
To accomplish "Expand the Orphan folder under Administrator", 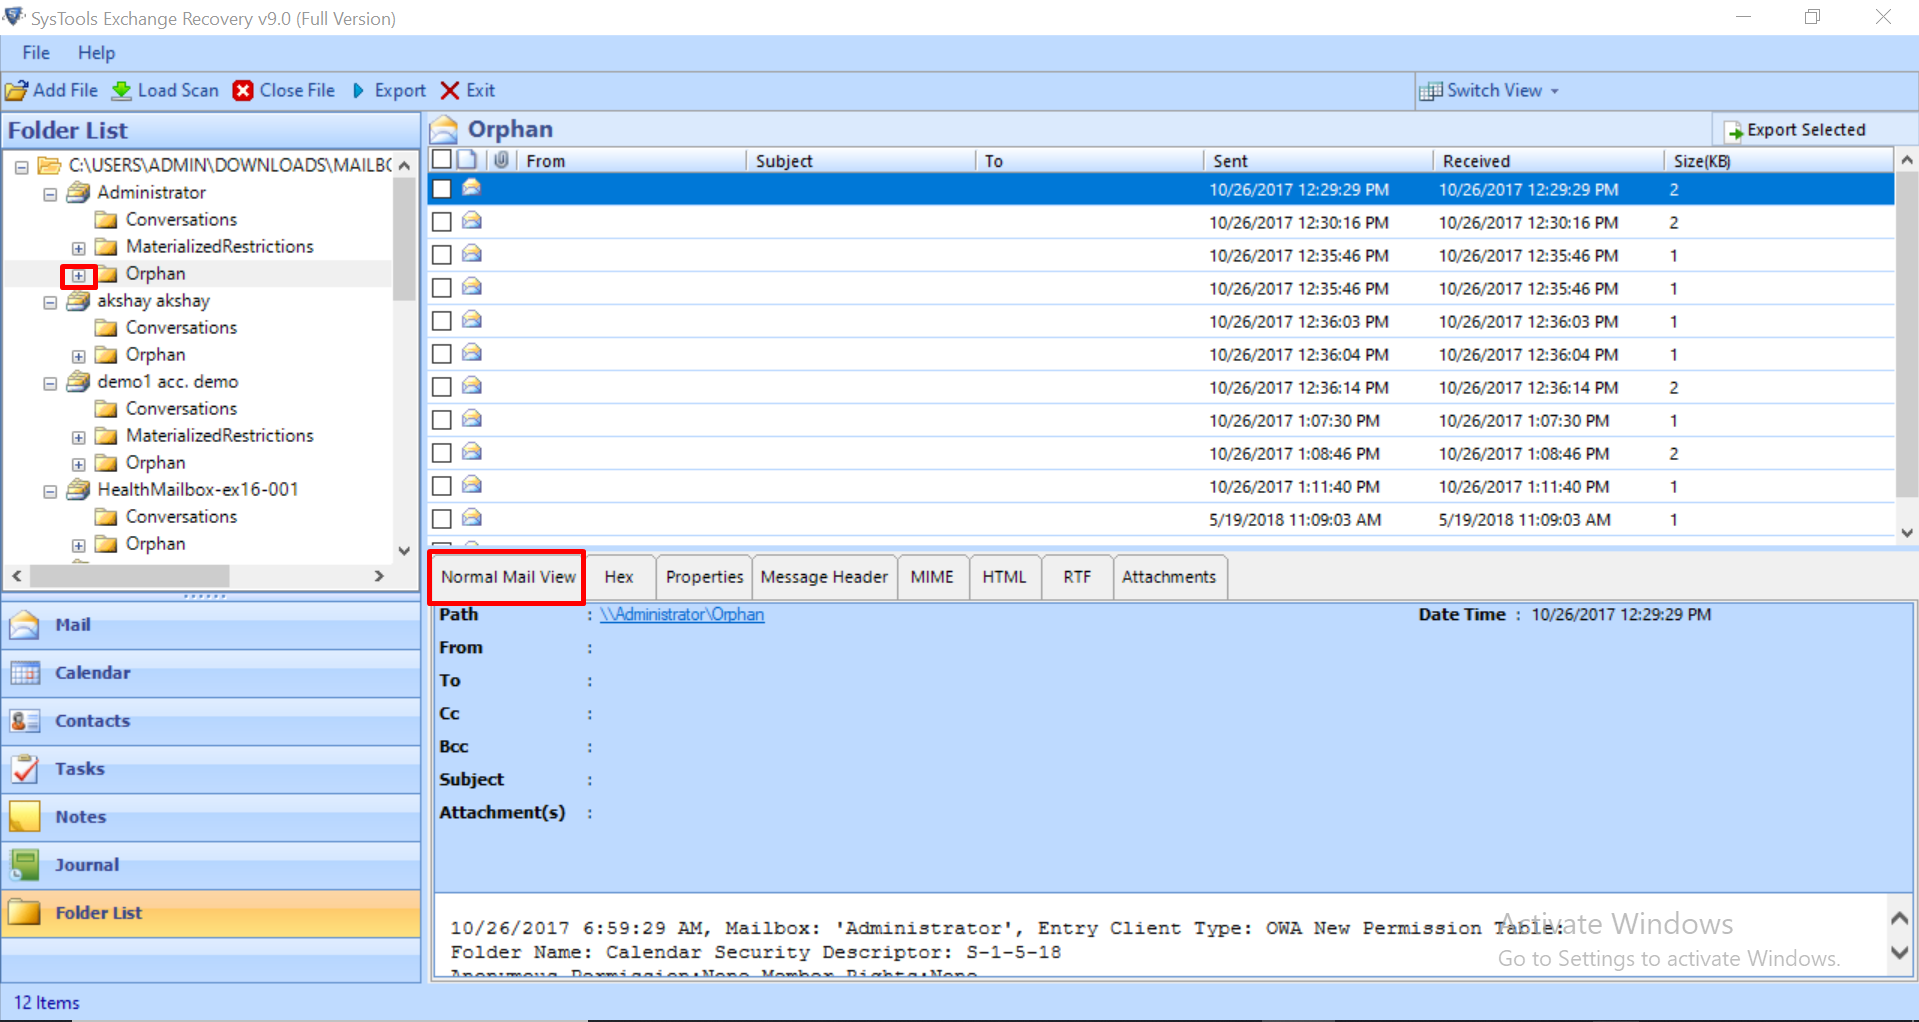I will pos(79,275).
